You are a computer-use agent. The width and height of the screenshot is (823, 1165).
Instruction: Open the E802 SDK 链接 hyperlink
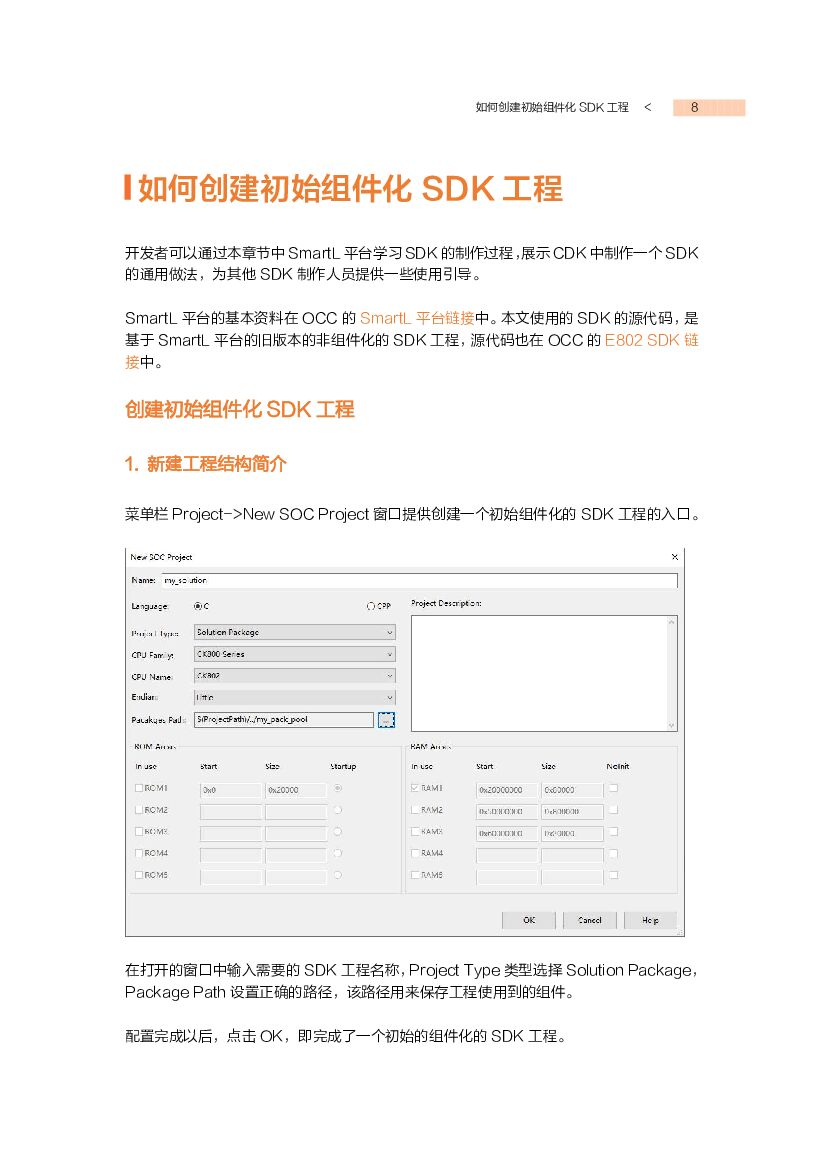pos(648,340)
